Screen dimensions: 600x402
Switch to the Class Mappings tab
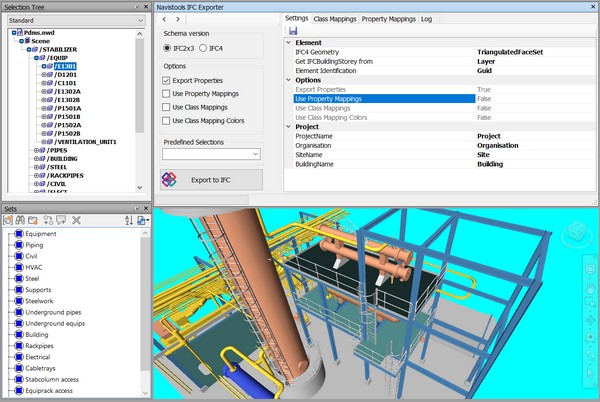337,18
